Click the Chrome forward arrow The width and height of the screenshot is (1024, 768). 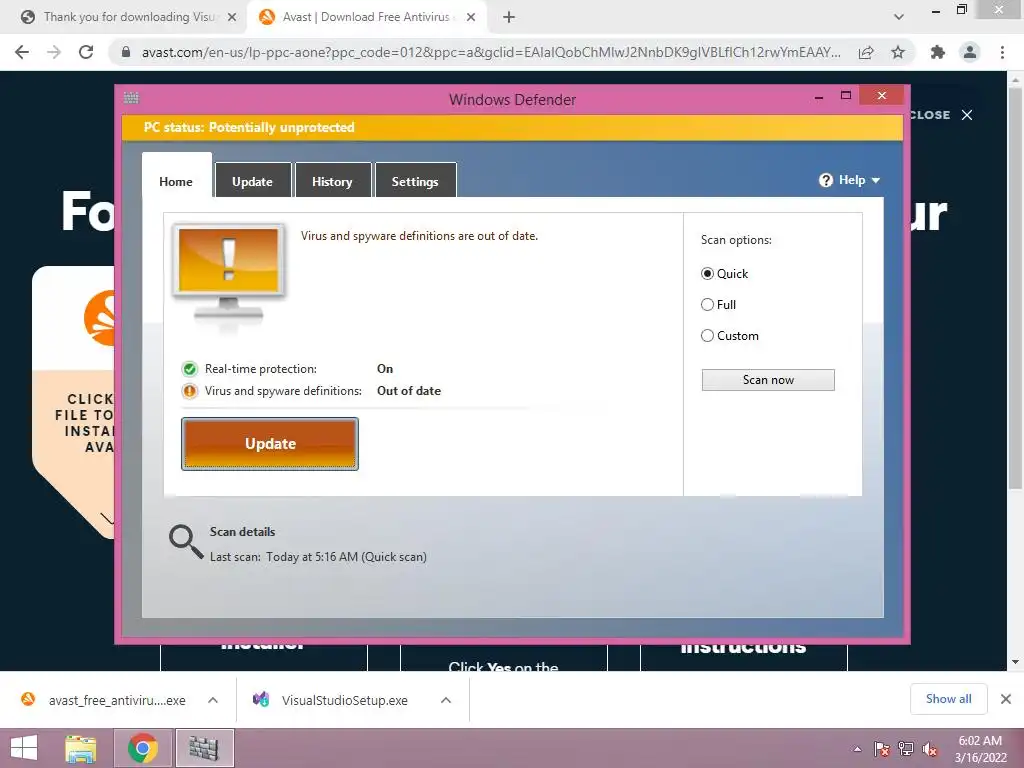pyautogui.click(x=54, y=52)
